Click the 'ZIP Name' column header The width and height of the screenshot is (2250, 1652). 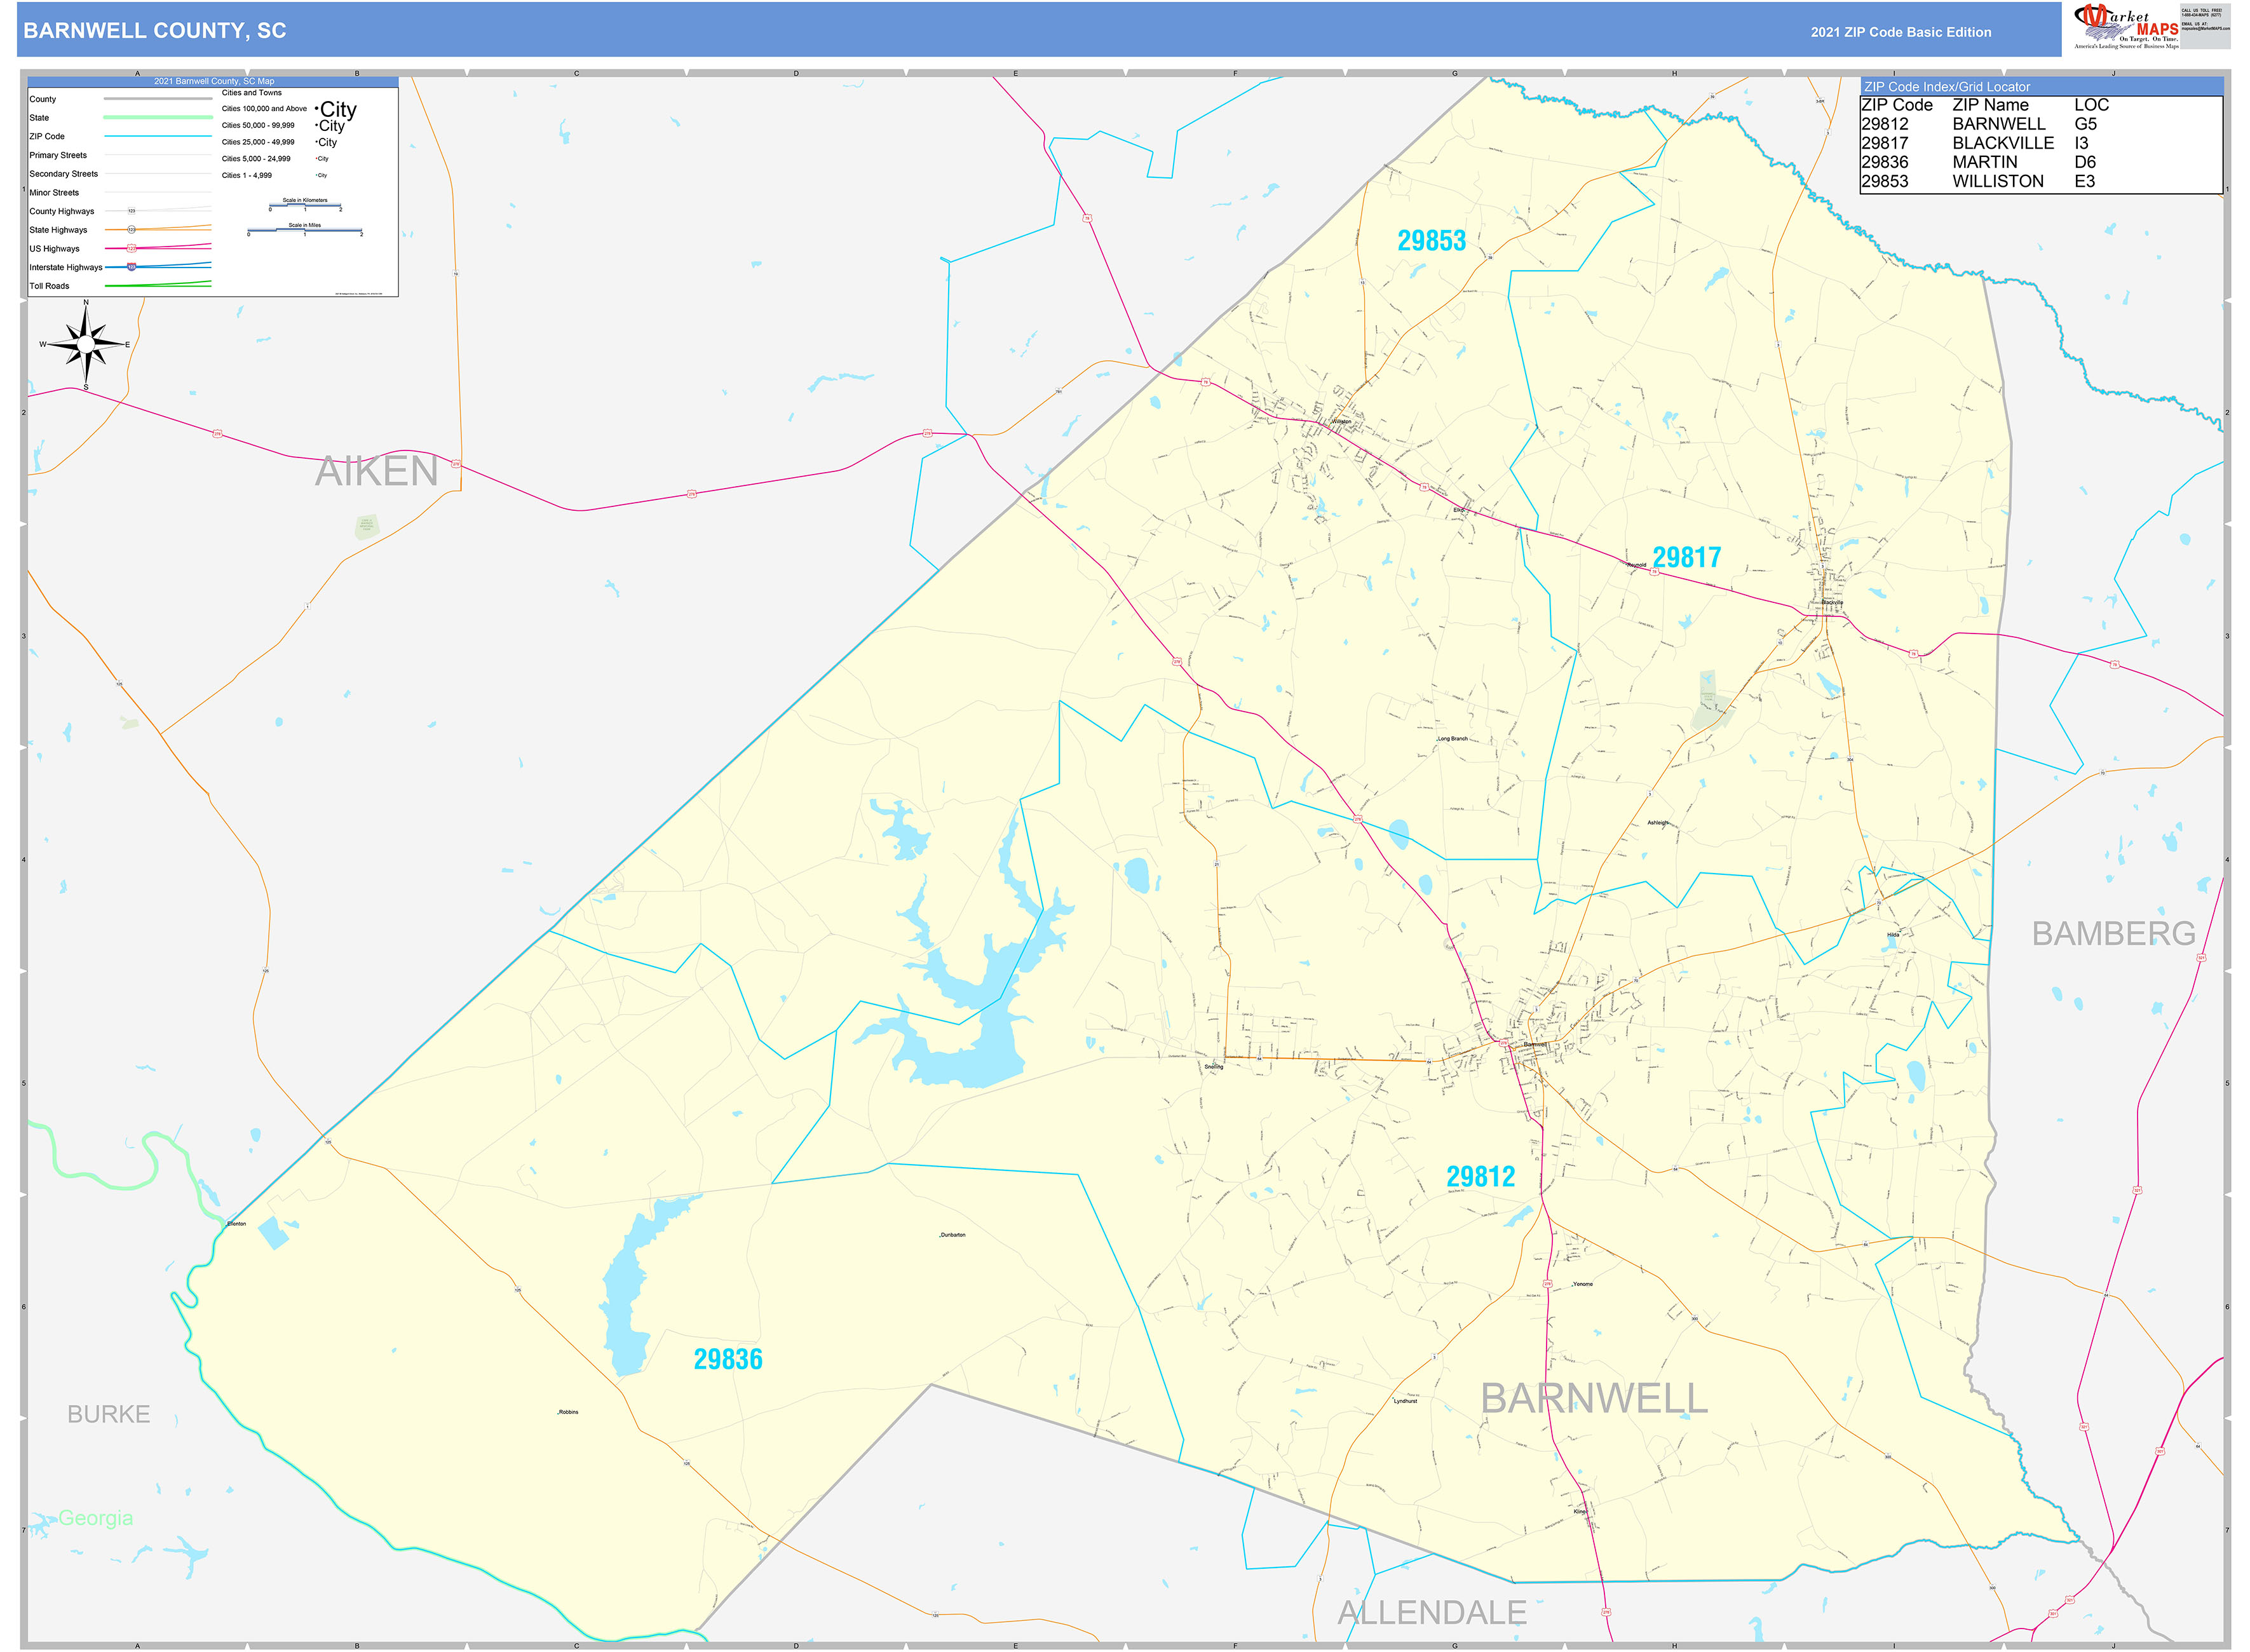[1990, 105]
